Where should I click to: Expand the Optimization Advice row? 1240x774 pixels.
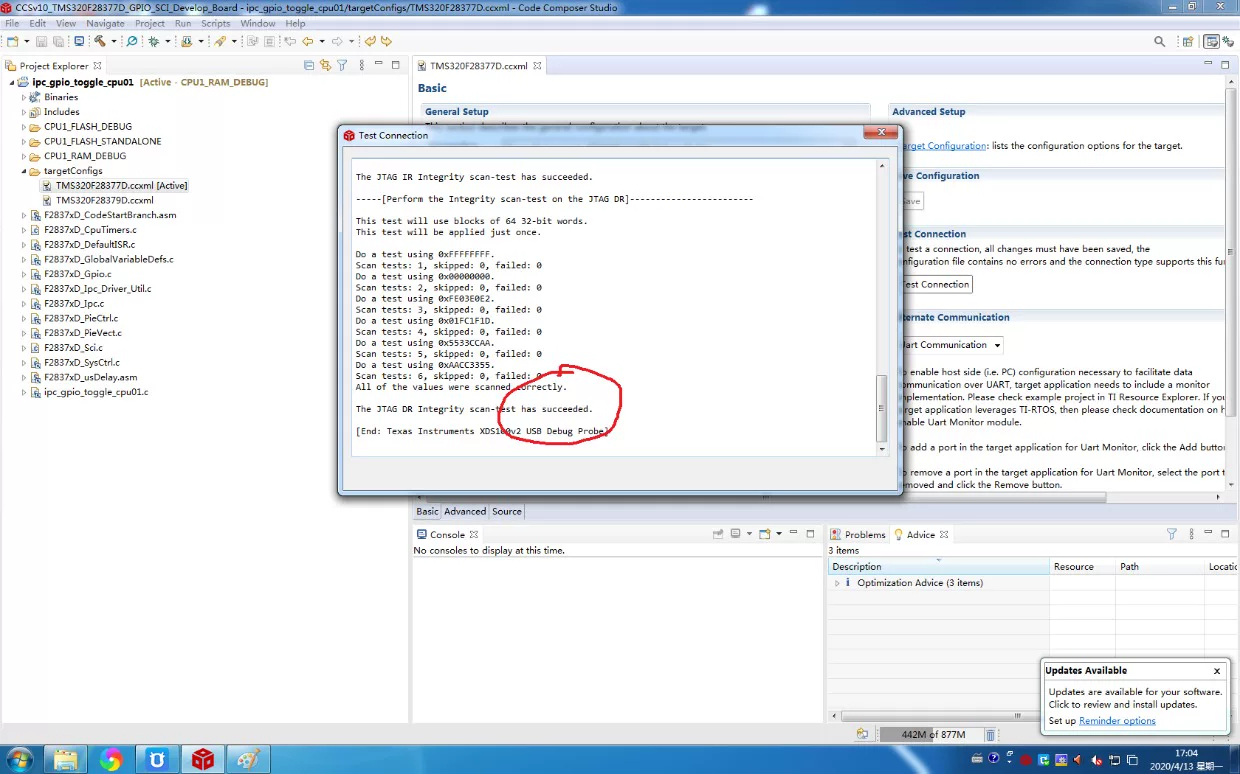coord(837,583)
